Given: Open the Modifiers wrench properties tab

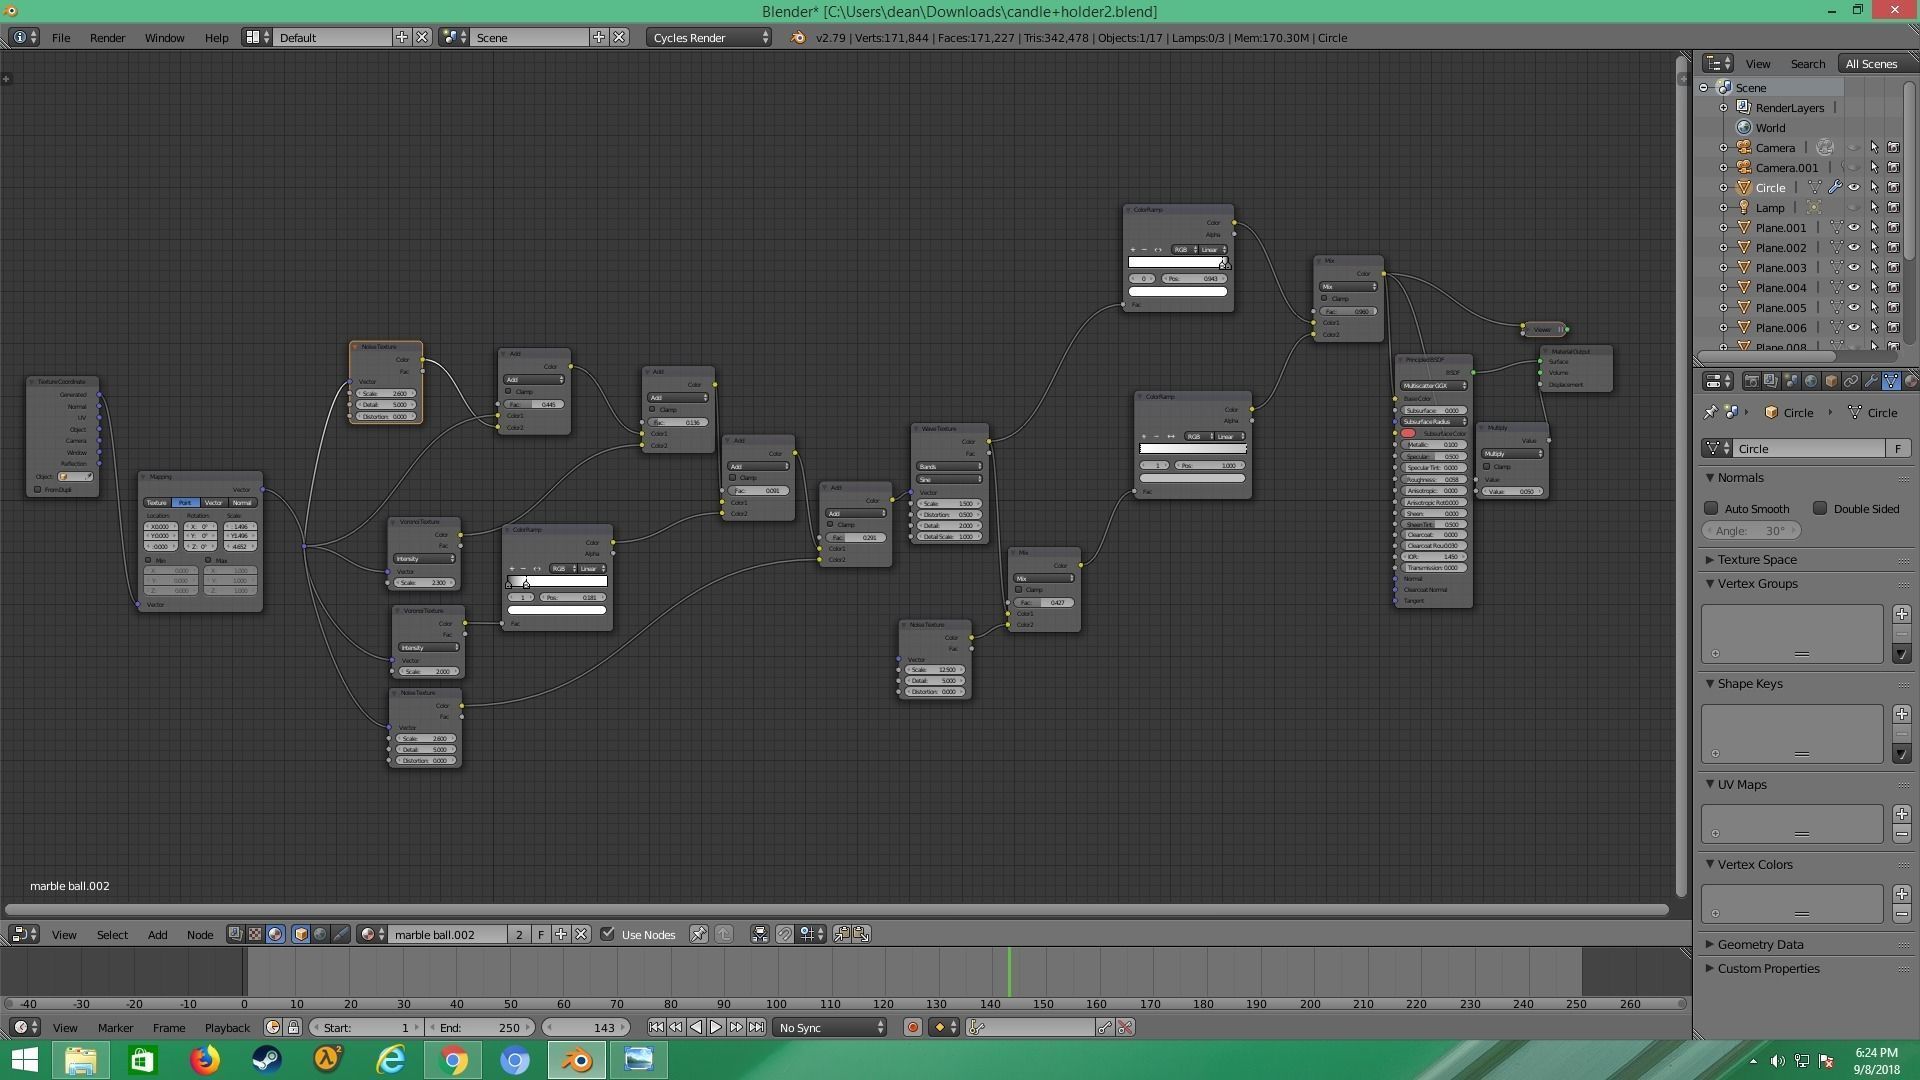Looking at the screenshot, I should pos(1871,381).
